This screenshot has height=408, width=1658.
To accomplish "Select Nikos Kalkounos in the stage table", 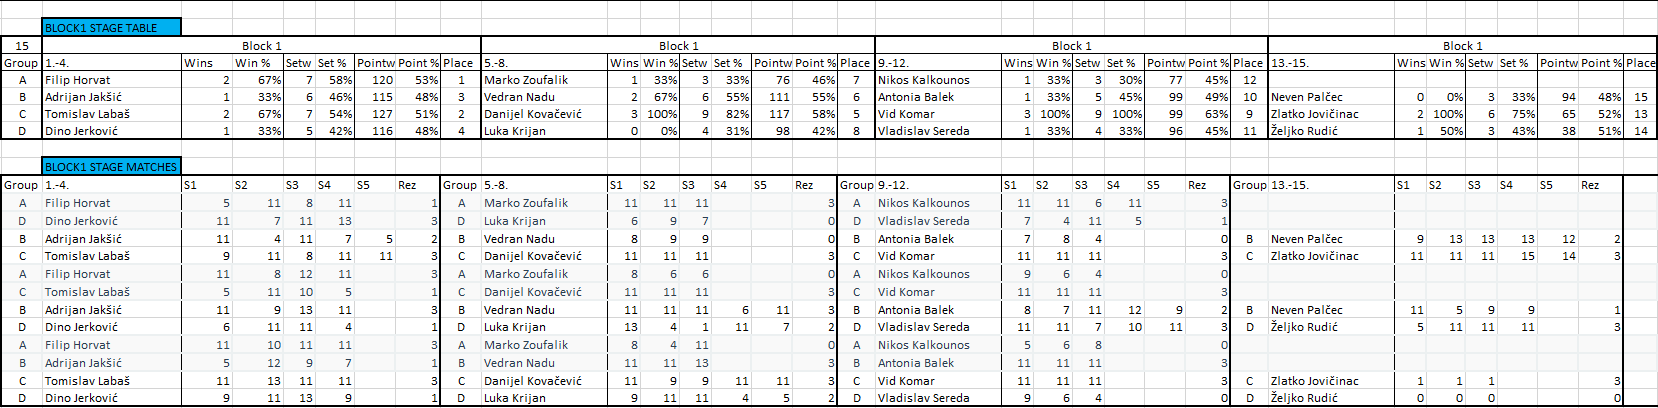I will (924, 80).
